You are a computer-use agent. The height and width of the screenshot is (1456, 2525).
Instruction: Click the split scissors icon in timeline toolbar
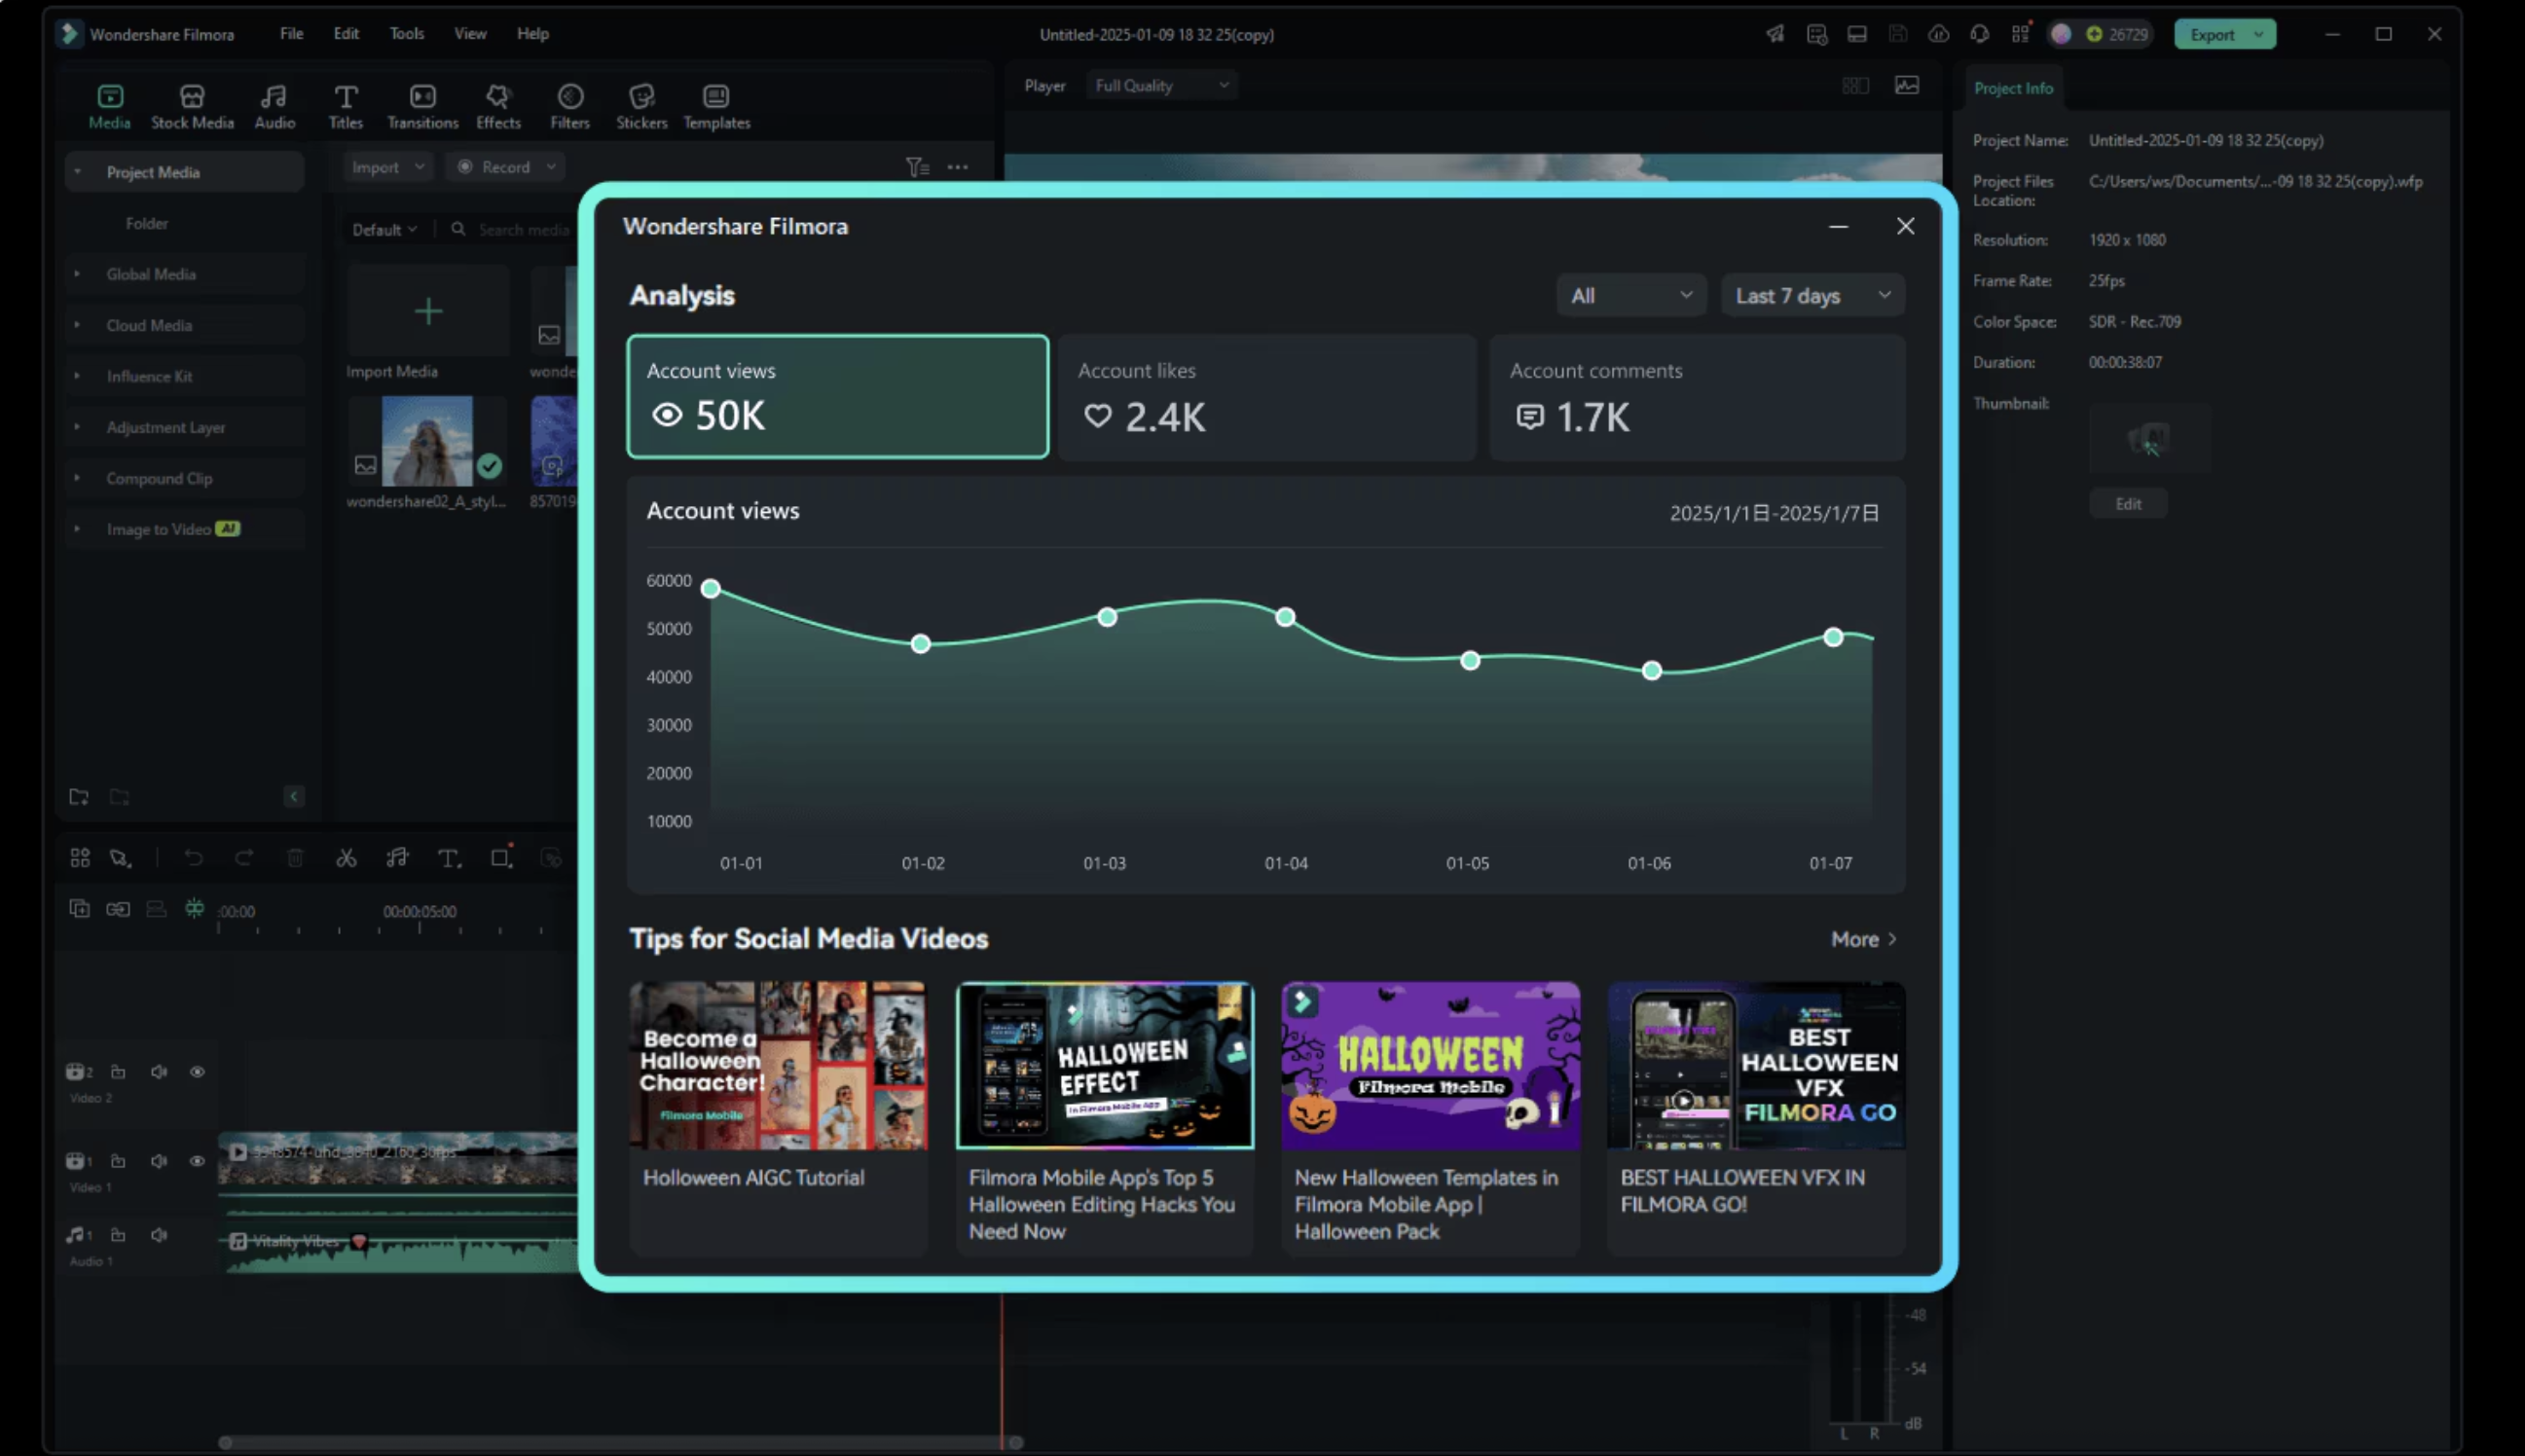[x=346, y=858]
